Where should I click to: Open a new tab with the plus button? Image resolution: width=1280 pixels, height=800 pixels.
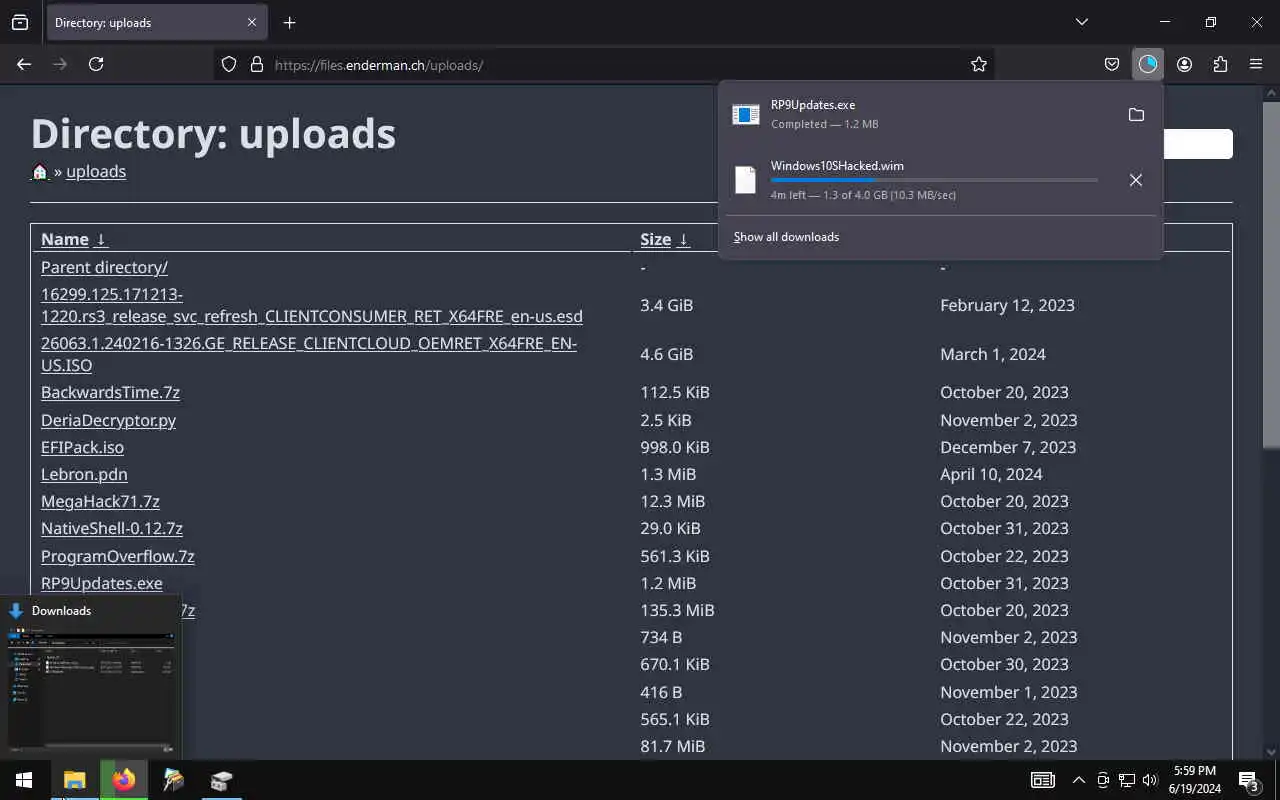pyautogui.click(x=289, y=22)
